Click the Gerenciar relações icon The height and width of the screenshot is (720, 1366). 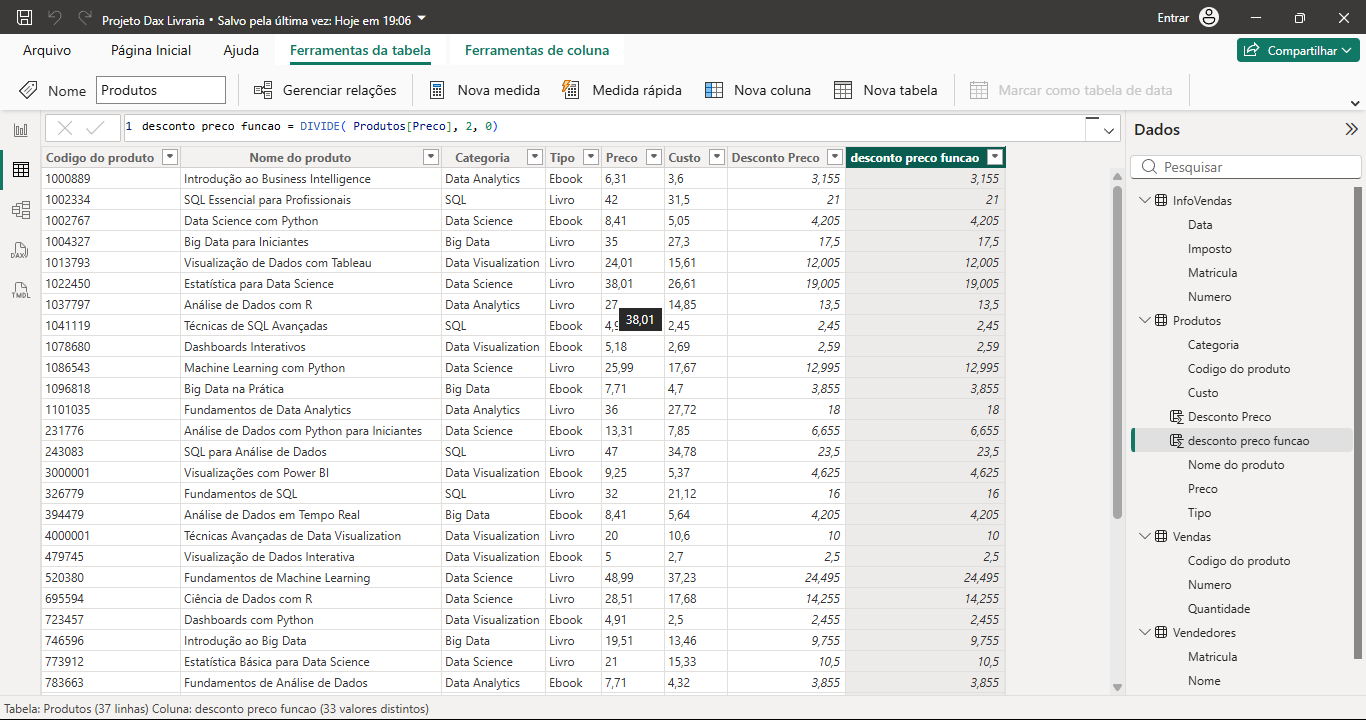tap(263, 90)
